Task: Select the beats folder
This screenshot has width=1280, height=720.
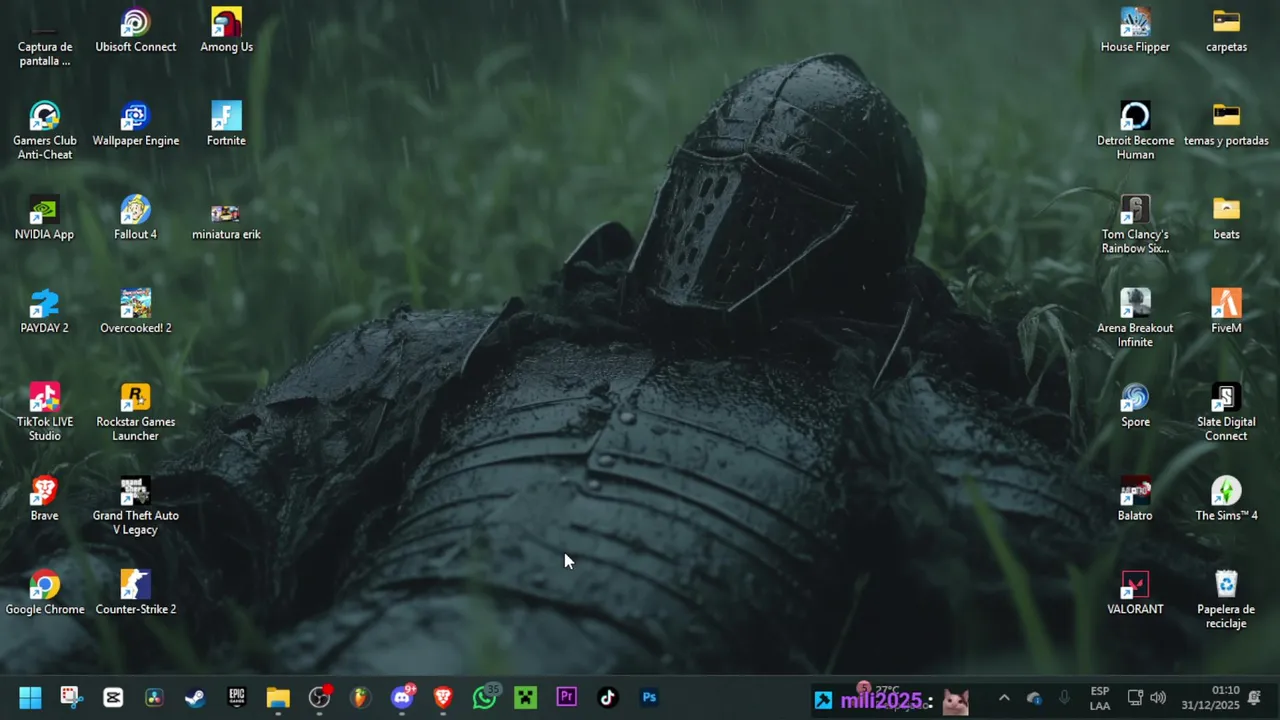Action: 1226,218
